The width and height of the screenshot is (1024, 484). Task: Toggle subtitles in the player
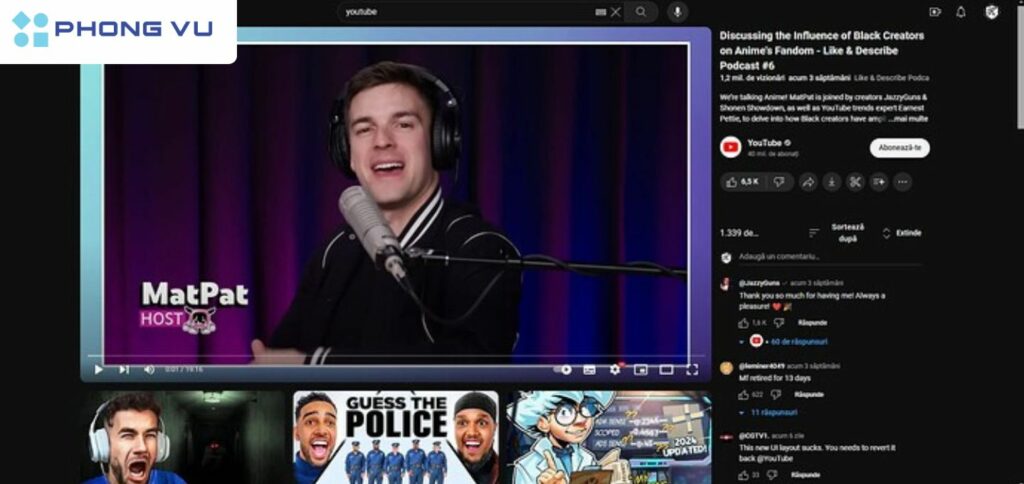(x=589, y=370)
